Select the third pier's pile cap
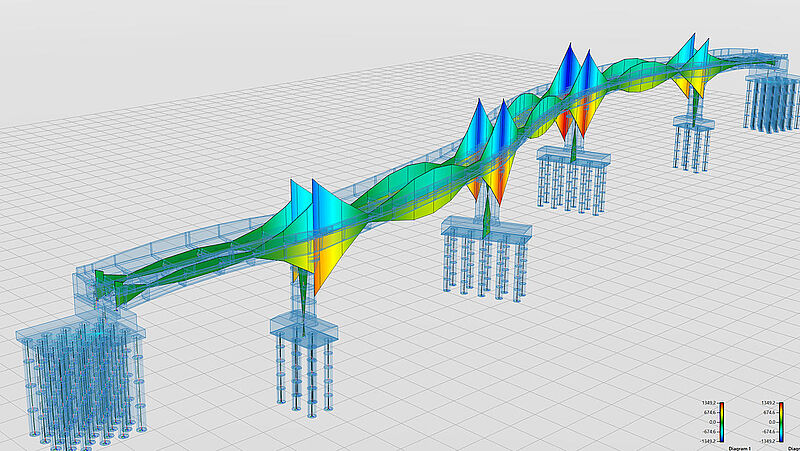 point(573,156)
